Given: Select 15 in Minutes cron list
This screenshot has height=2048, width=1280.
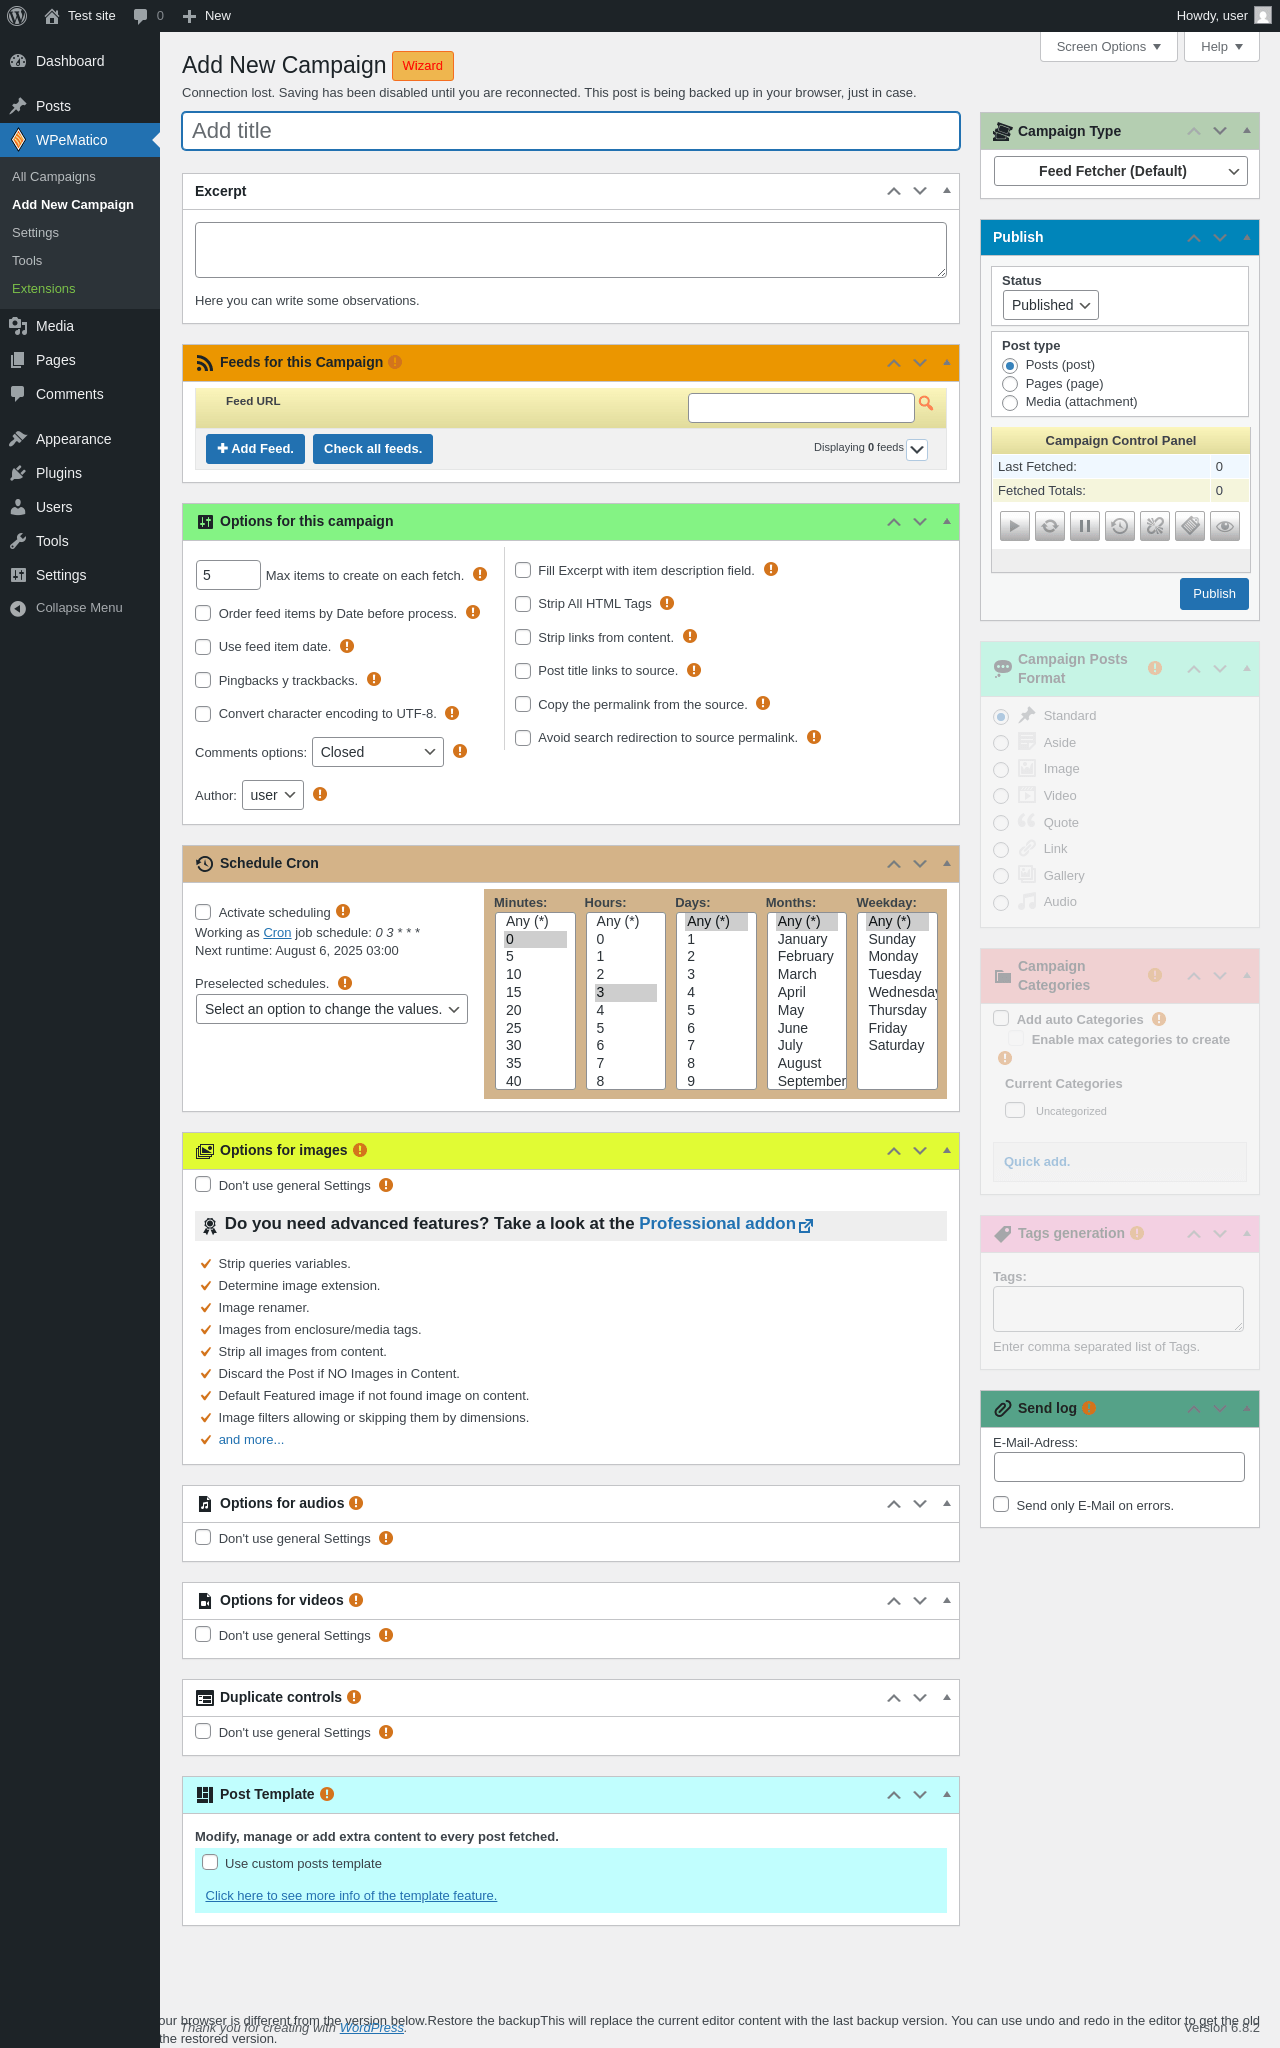Looking at the screenshot, I should coord(535,992).
